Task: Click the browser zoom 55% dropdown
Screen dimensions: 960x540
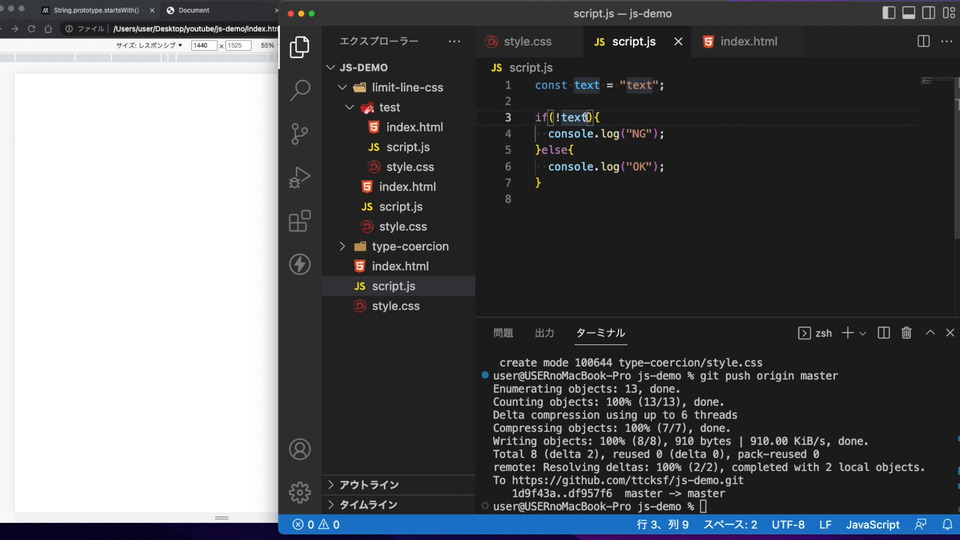Action: 268,45
